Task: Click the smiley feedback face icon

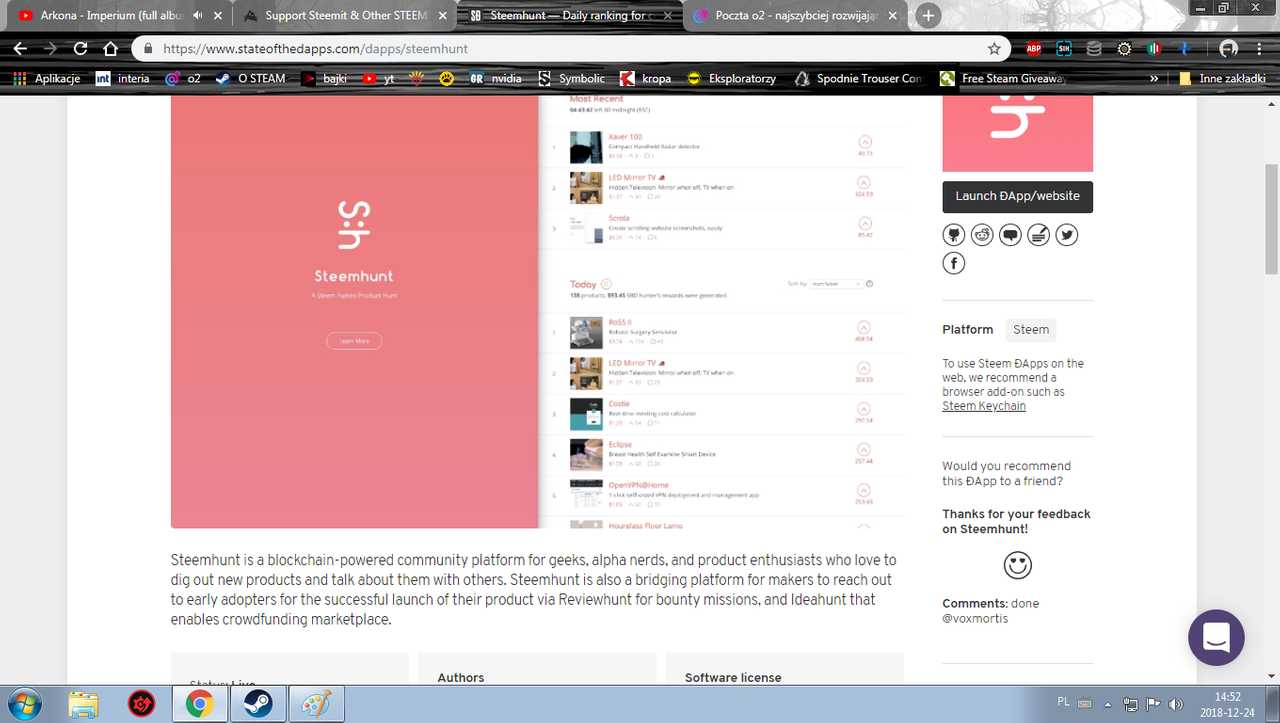Action: (x=1017, y=565)
